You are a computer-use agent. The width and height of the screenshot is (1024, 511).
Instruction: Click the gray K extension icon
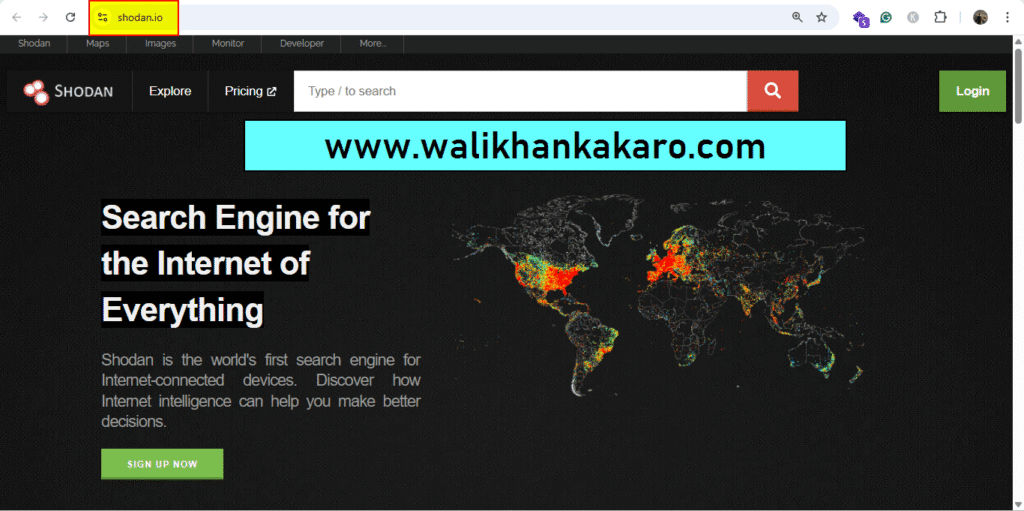[913, 18]
